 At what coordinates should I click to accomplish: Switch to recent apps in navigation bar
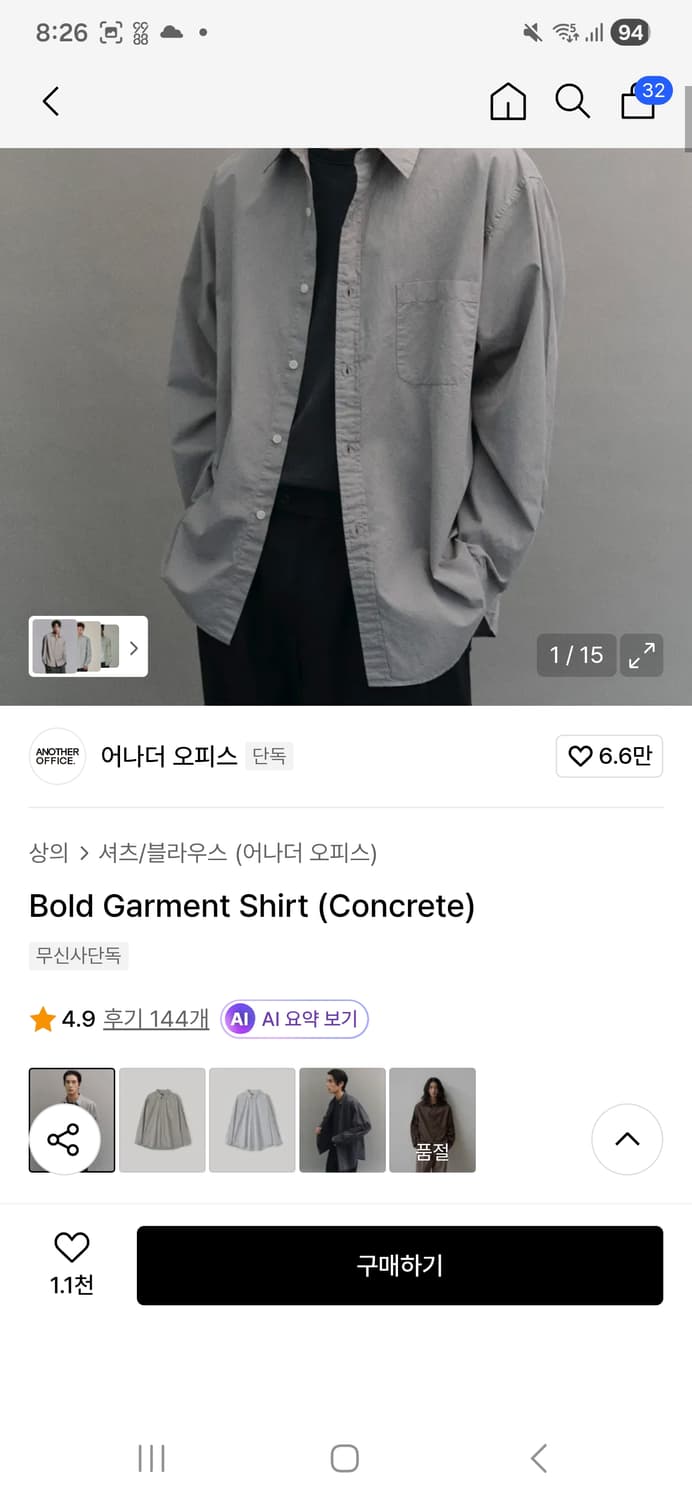150,1458
